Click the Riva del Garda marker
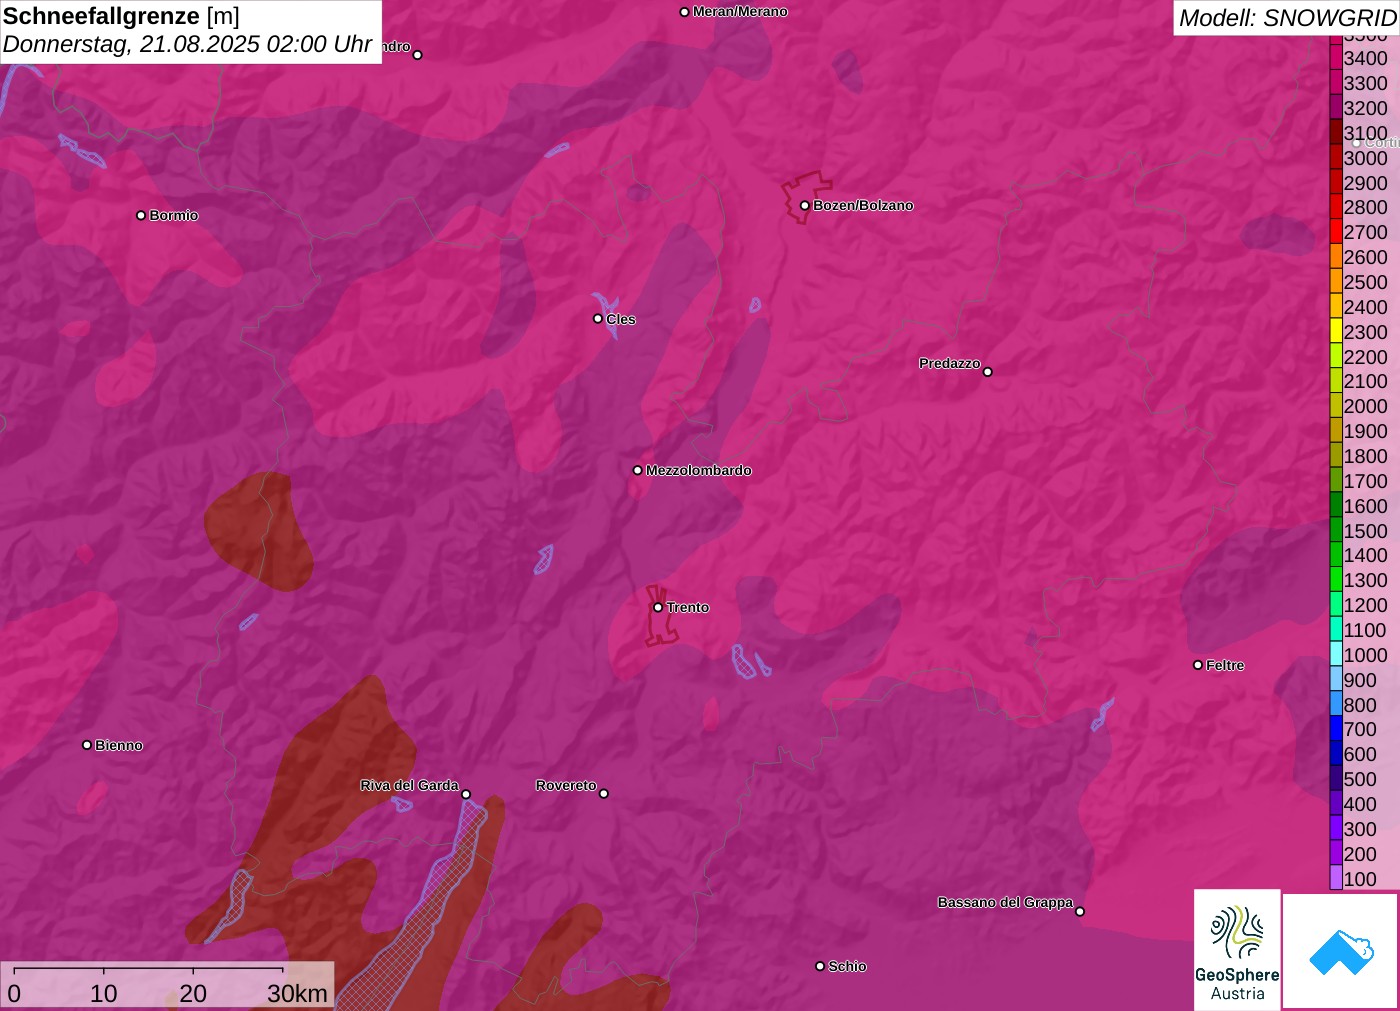This screenshot has width=1400, height=1011. (466, 794)
